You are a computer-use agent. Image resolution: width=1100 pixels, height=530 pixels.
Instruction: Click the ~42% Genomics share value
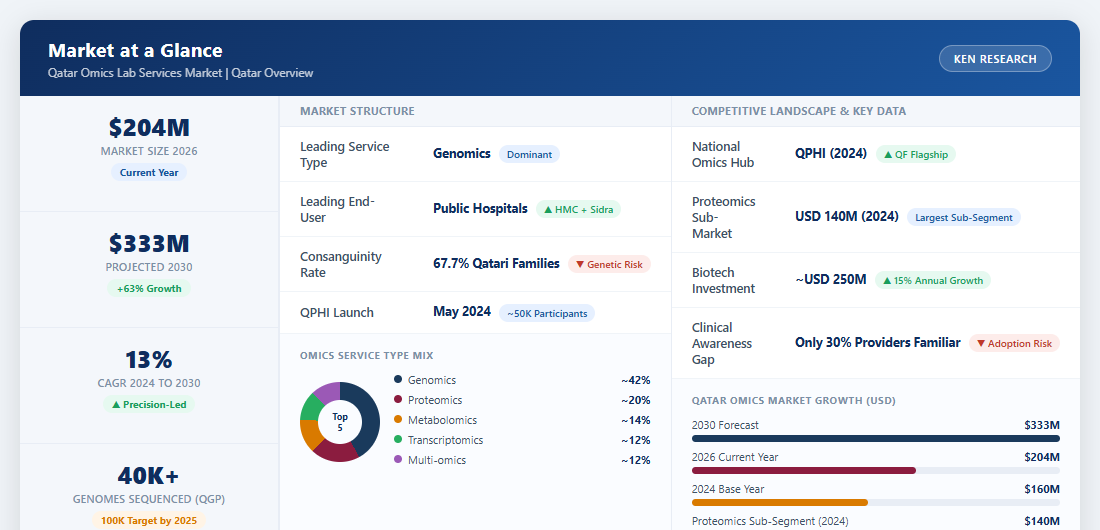point(635,380)
